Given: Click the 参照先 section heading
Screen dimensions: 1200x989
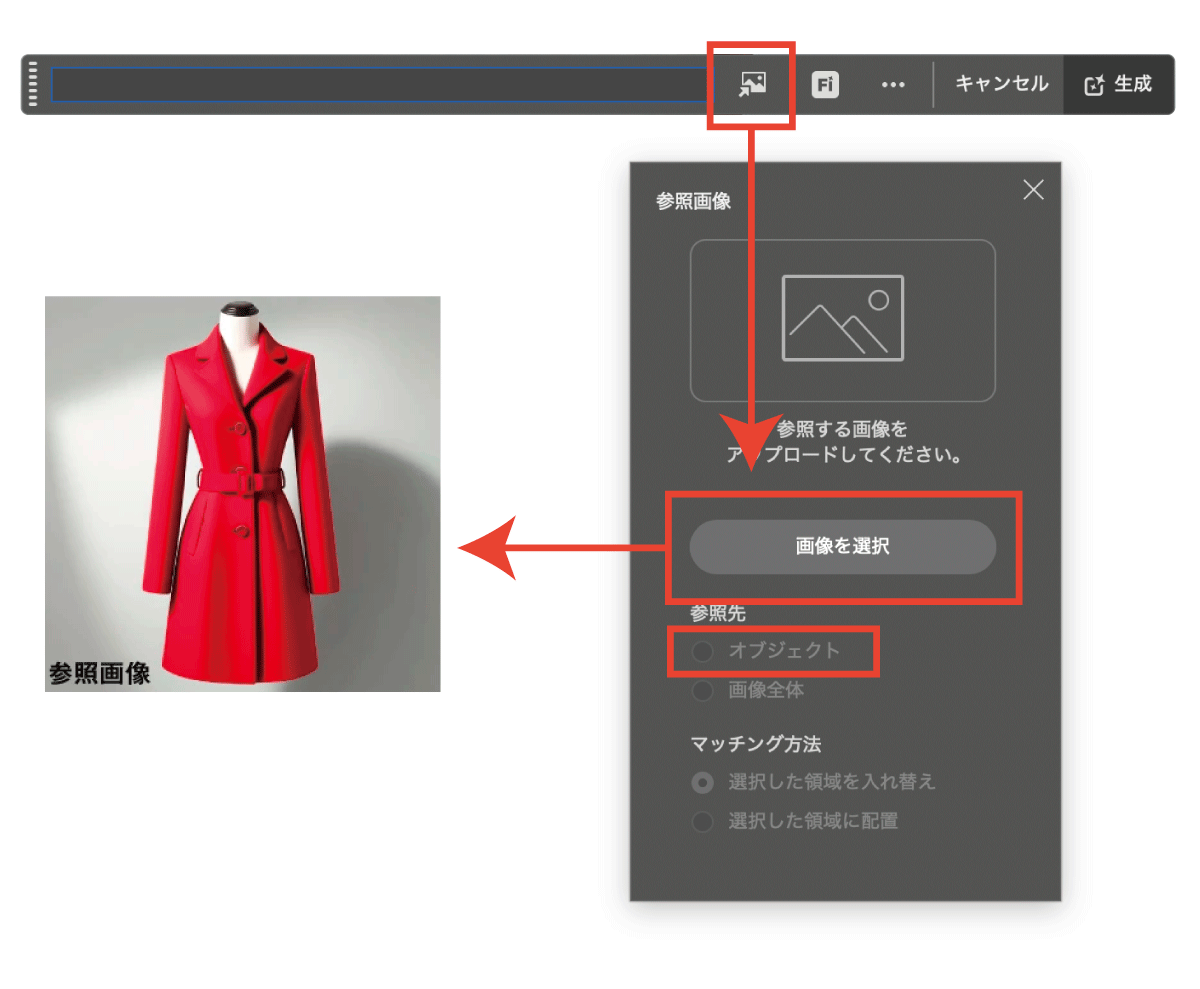Looking at the screenshot, I should click(x=717, y=614).
